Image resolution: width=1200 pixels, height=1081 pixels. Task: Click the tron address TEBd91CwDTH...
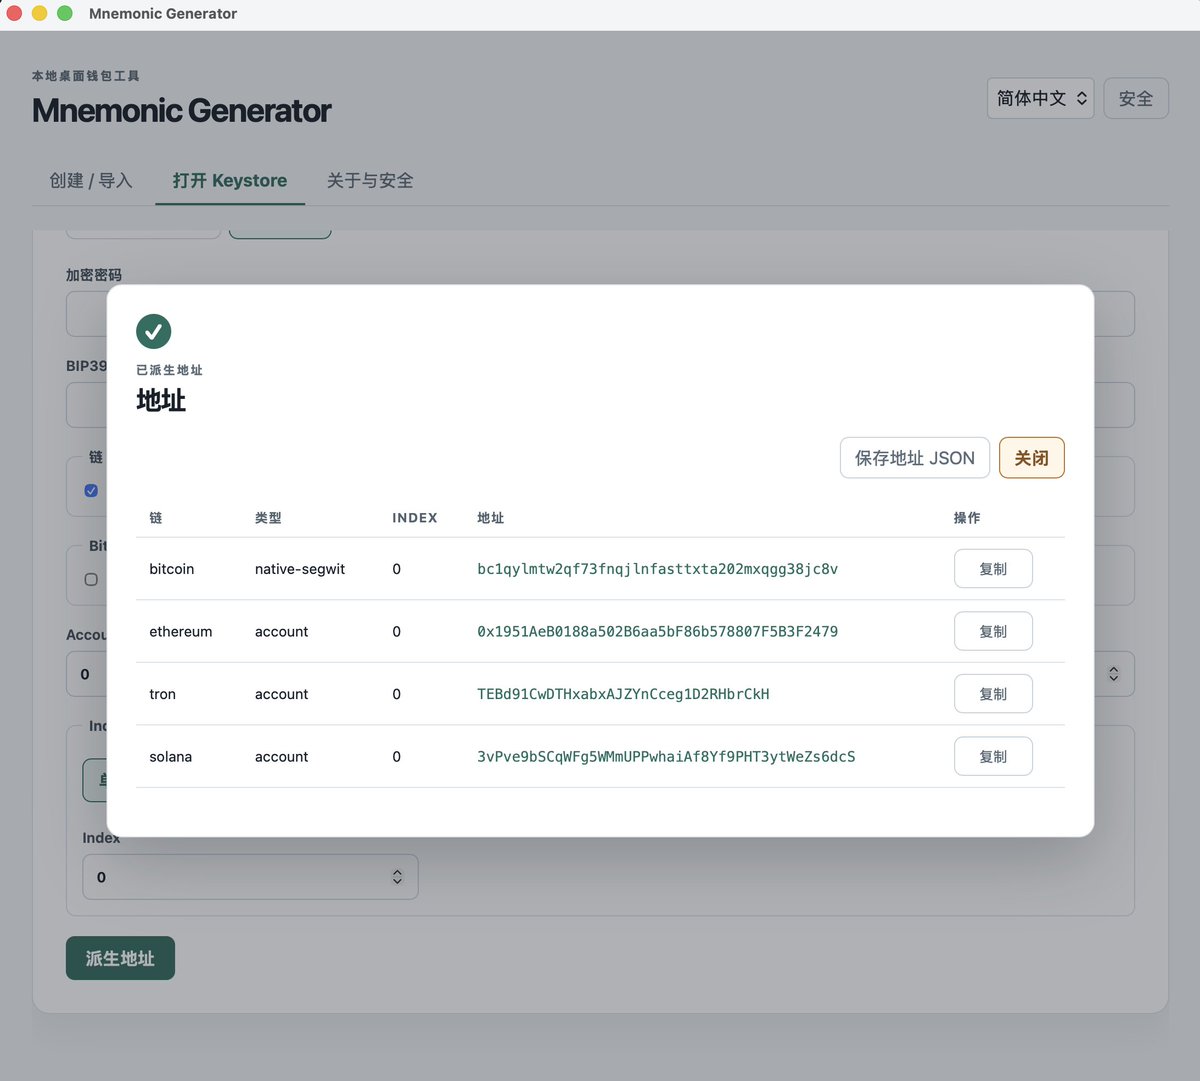pos(623,694)
